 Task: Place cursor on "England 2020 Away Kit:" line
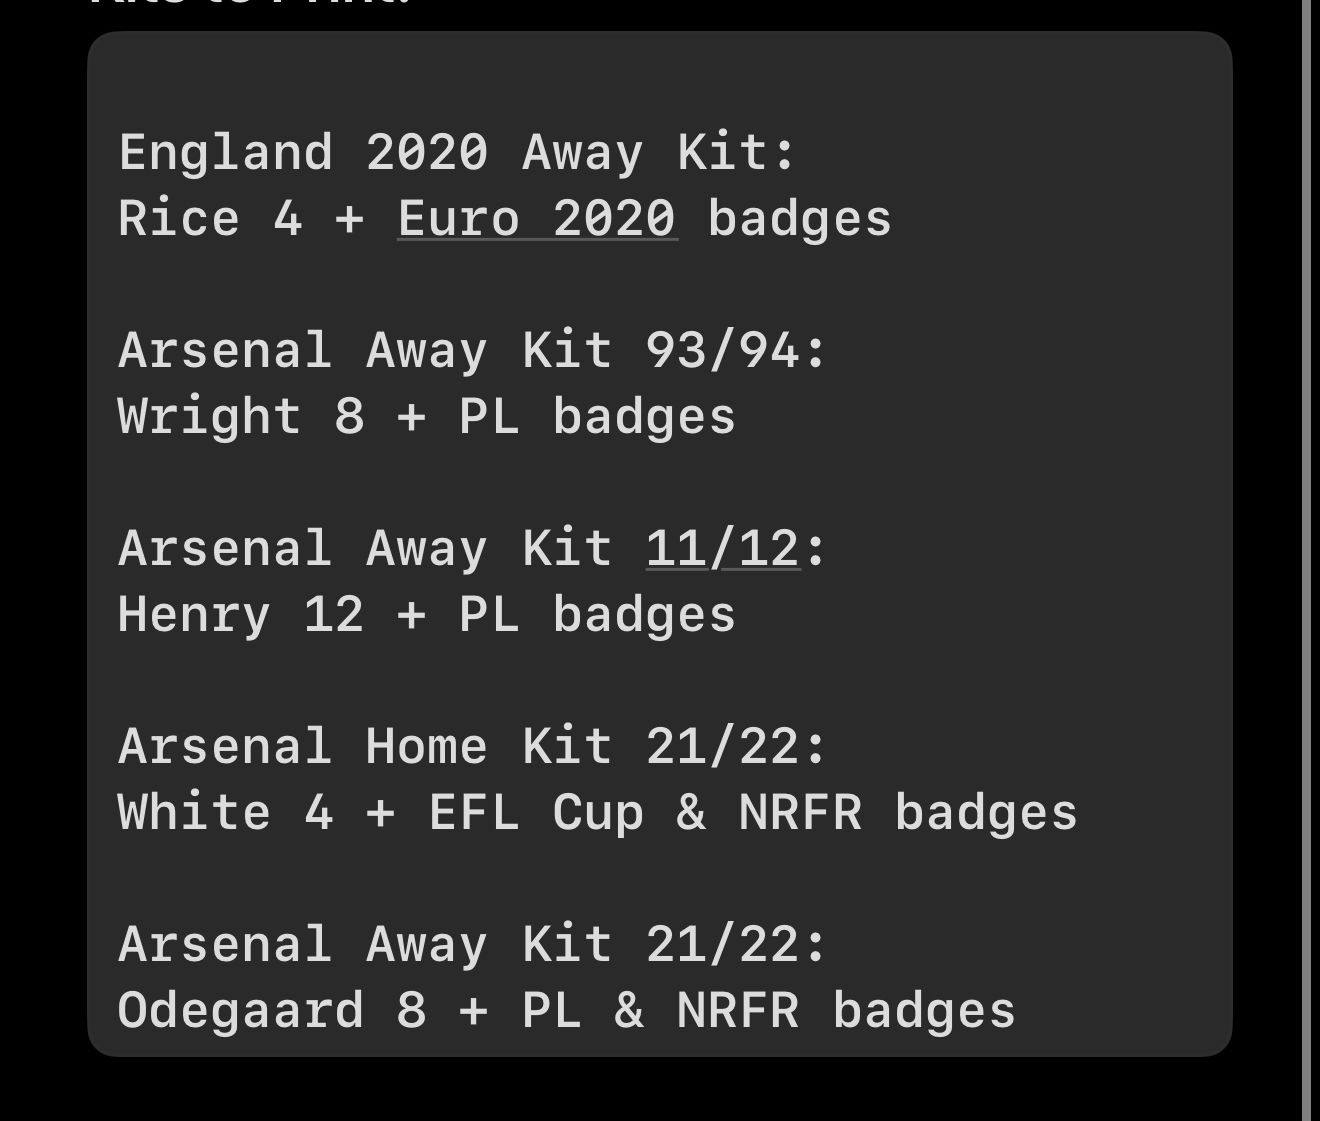(457, 153)
